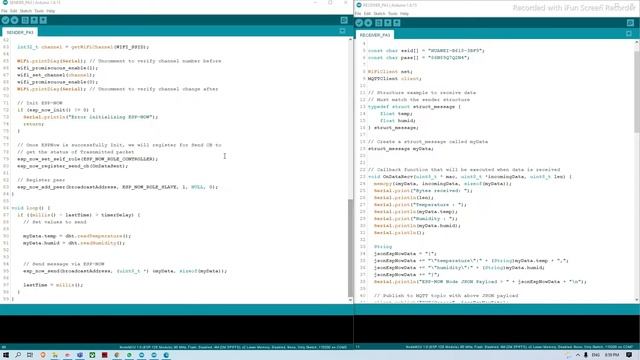Open Sketch menu in SENDER window
Viewport: 640px width, 360px height.
(26, 11)
